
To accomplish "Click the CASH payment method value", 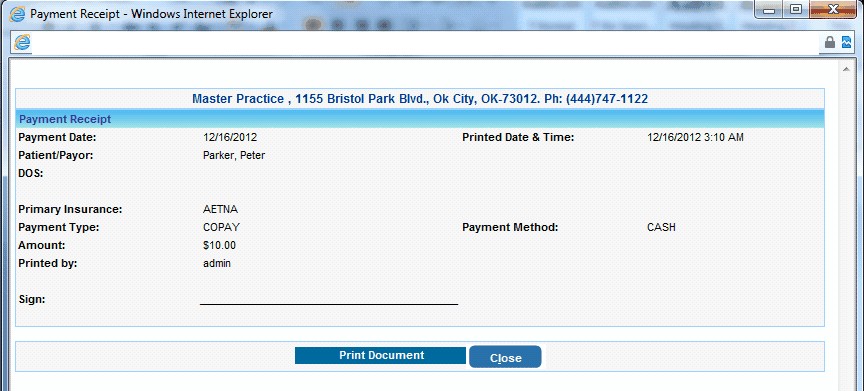I will point(661,227).
